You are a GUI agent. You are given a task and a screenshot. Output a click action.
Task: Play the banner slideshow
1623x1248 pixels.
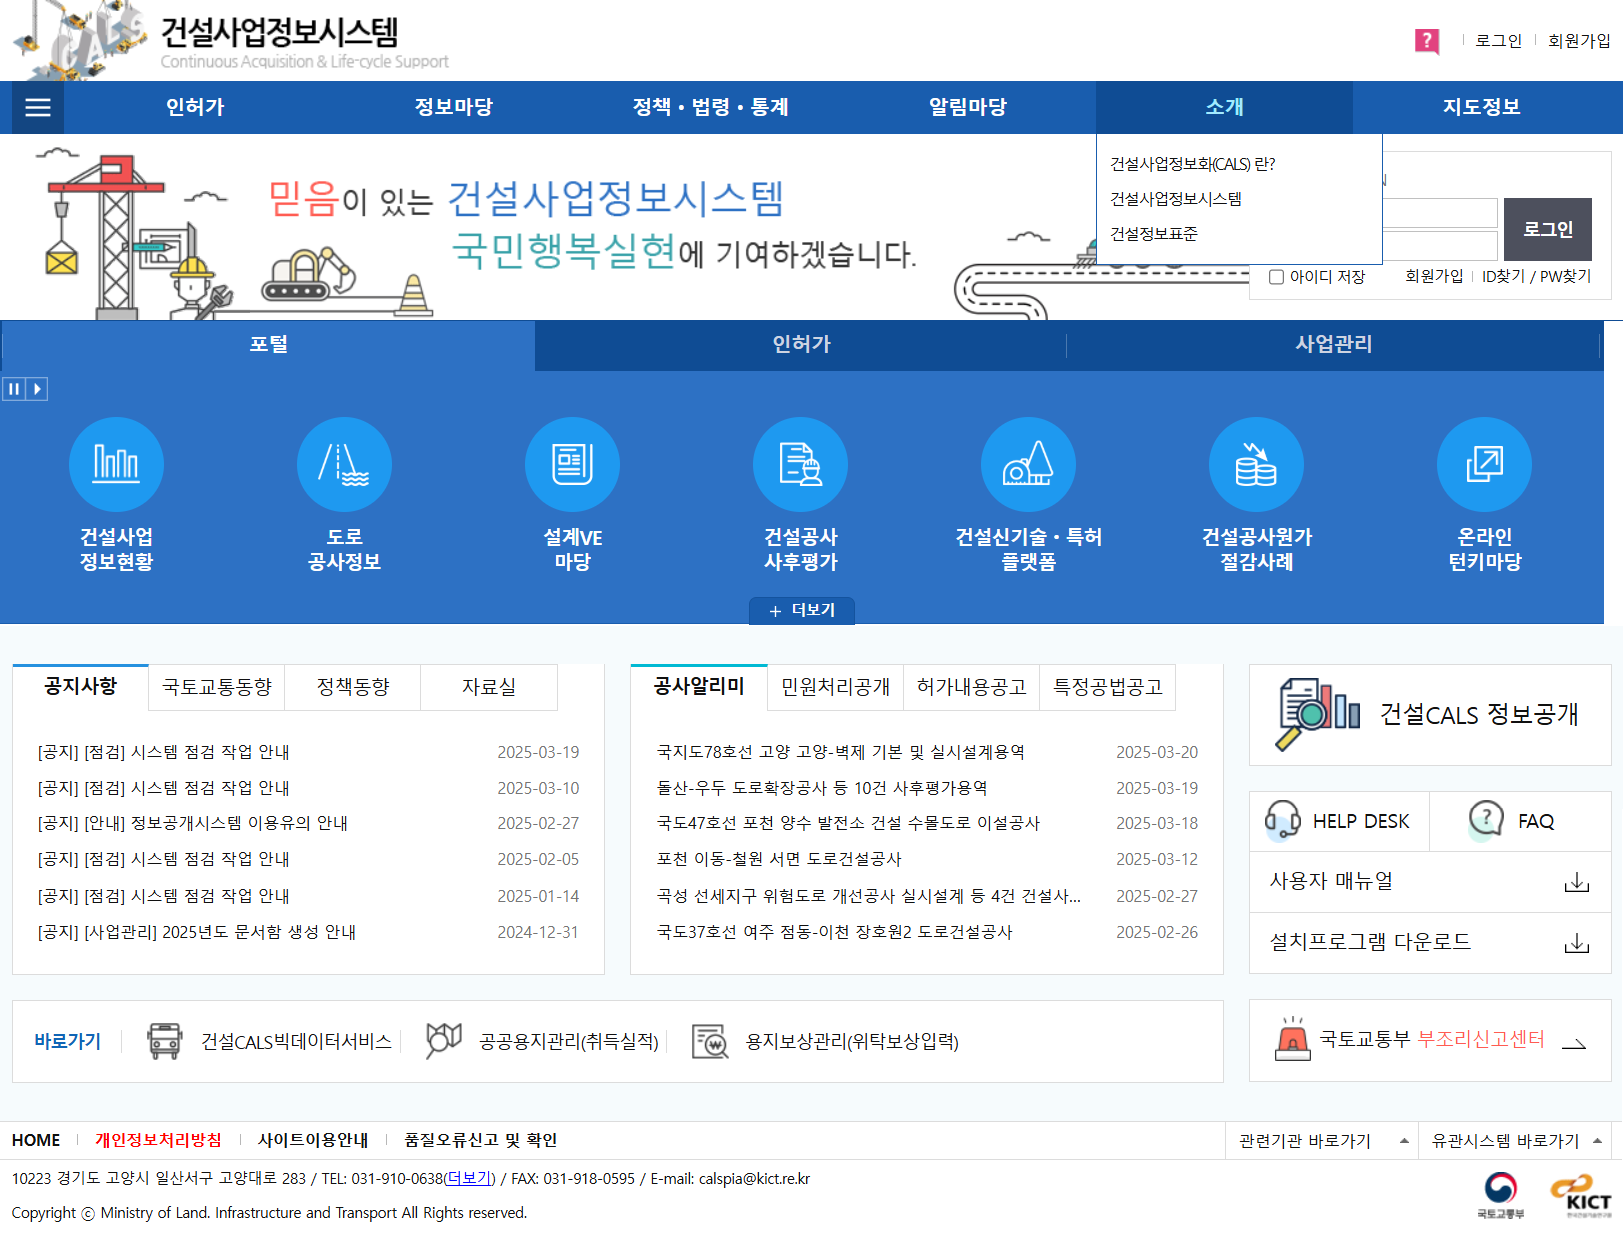click(x=37, y=389)
